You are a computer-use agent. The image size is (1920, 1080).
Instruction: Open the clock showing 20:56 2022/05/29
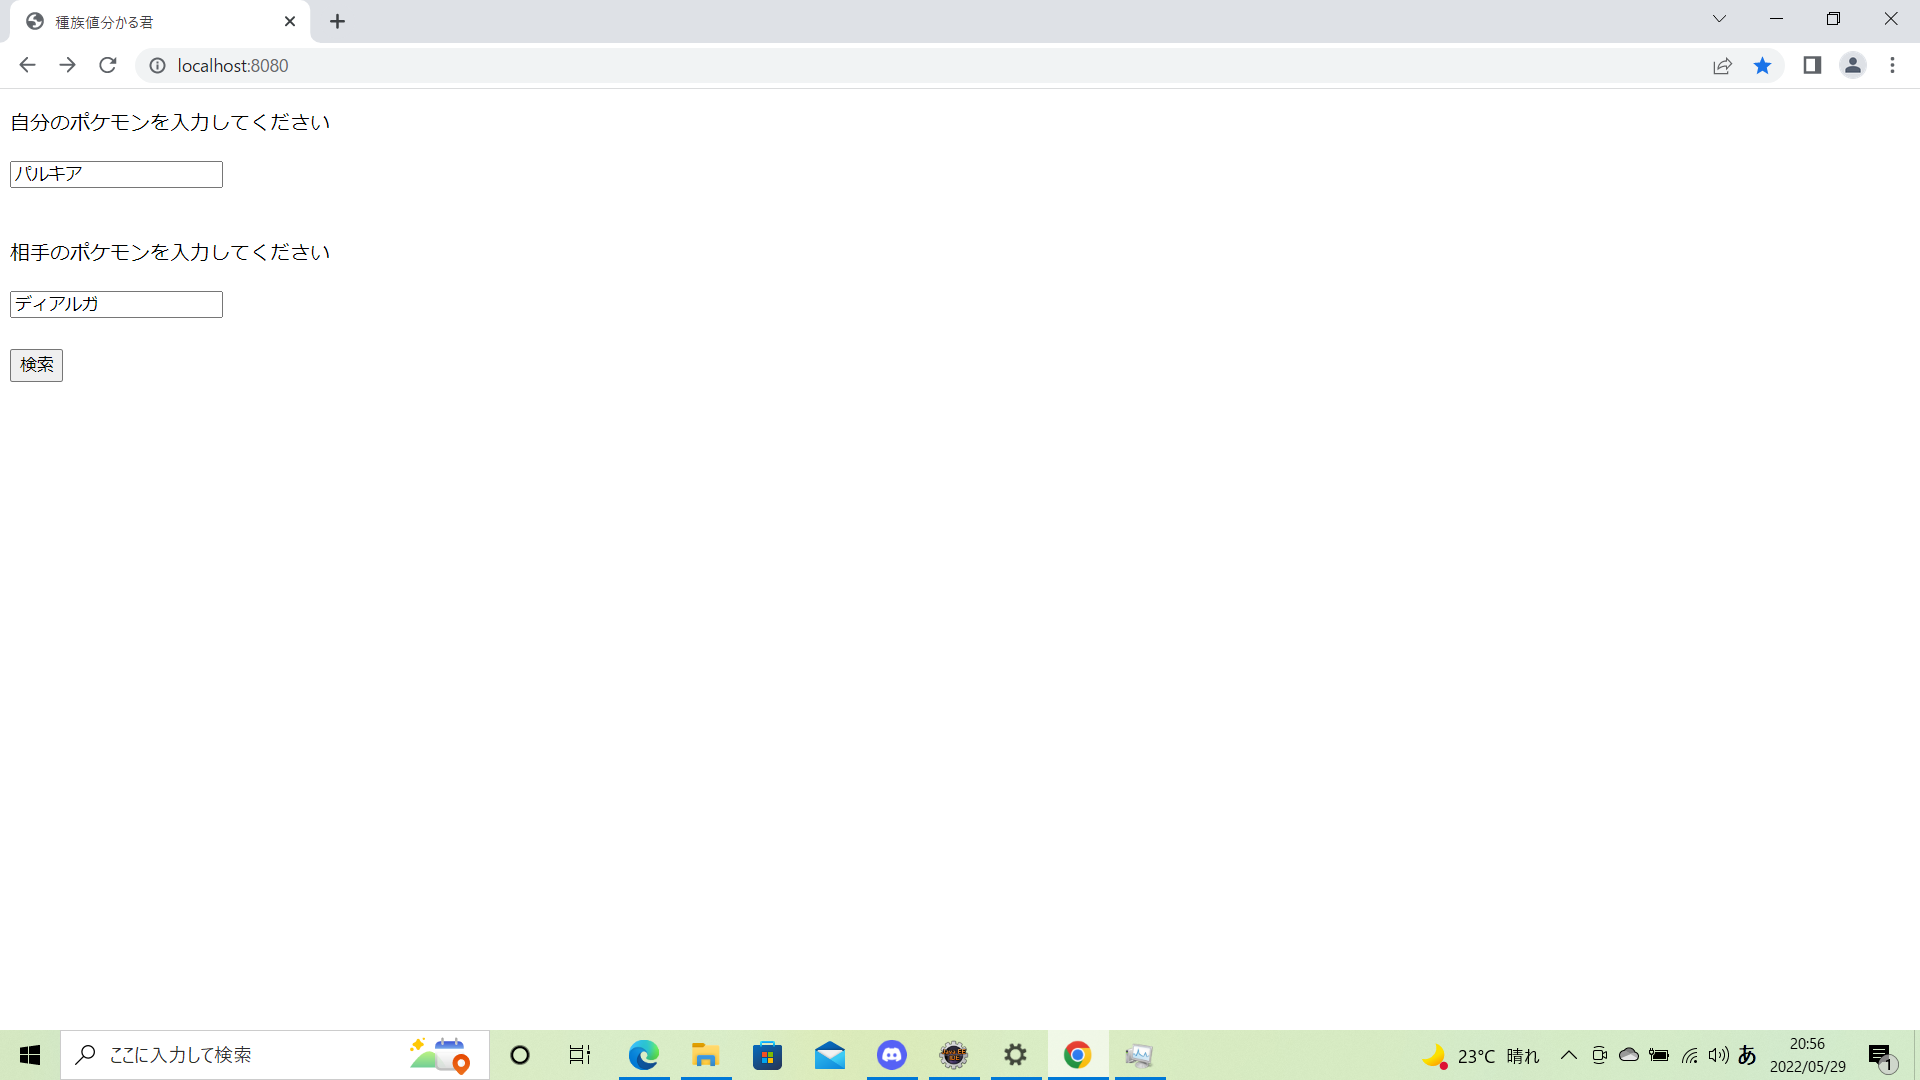[1808, 1055]
